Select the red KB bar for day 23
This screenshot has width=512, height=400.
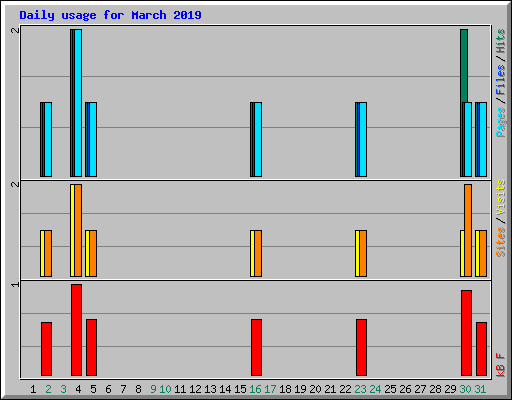coord(361,347)
